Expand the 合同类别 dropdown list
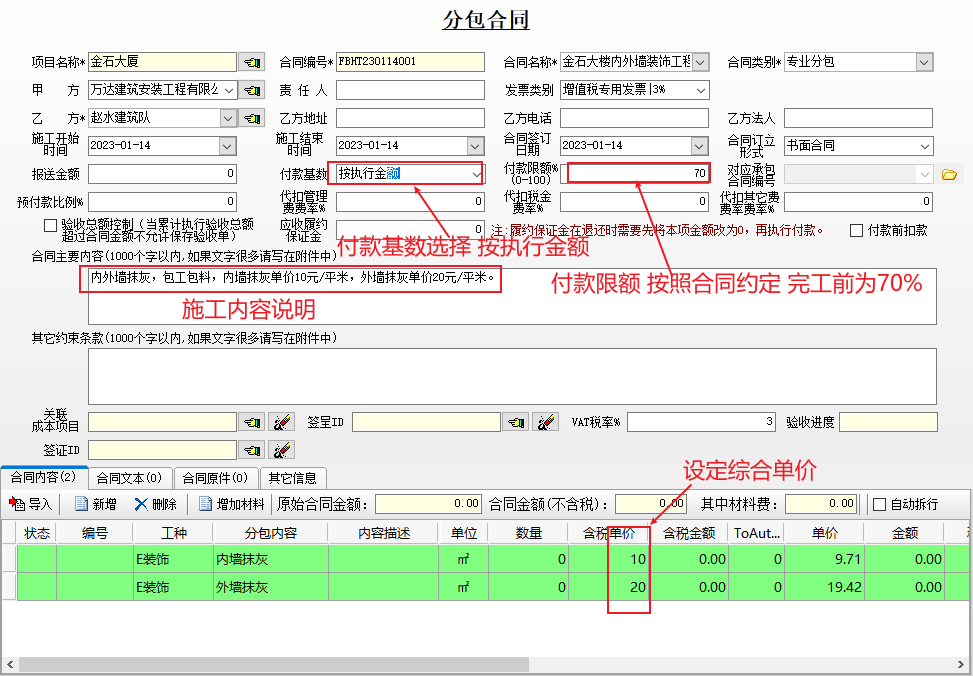The height and width of the screenshot is (676, 973). [x=923, y=62]
